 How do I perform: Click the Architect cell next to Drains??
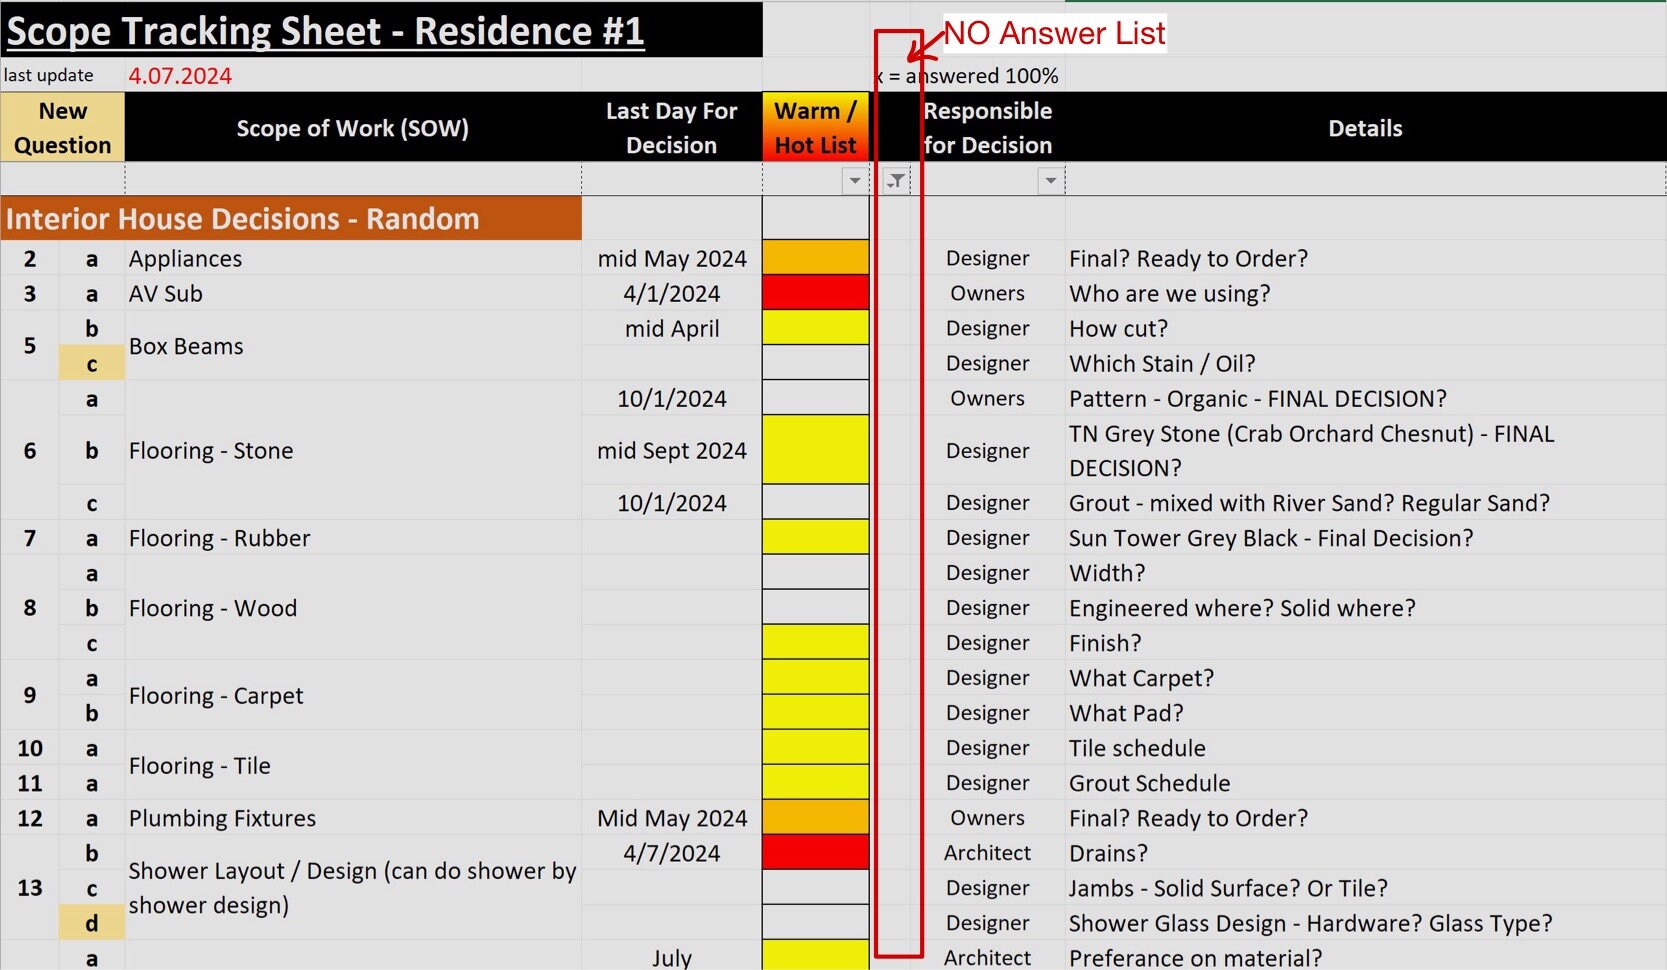click(986, 852)
